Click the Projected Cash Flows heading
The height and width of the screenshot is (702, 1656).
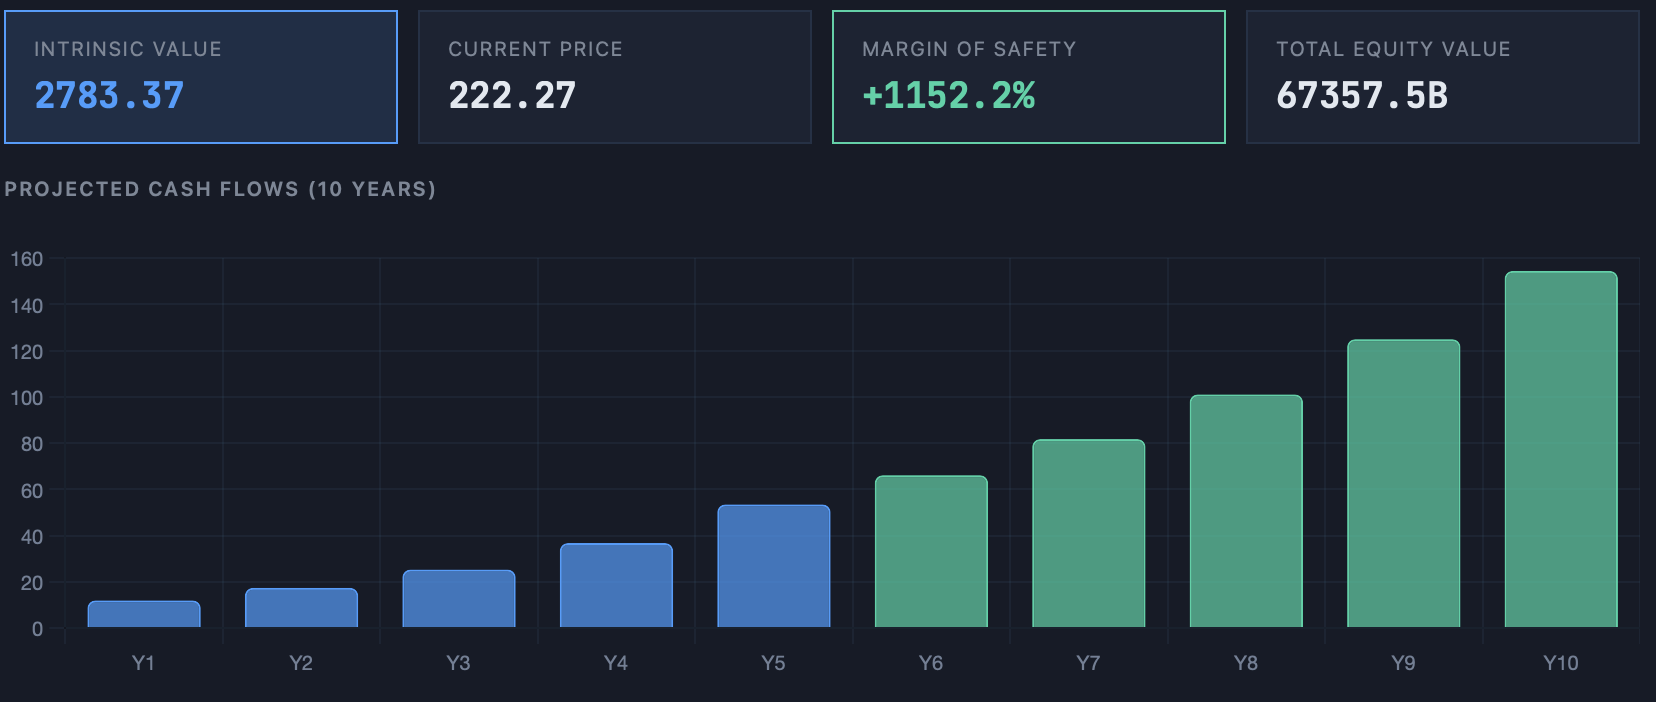tap(220, 189)
